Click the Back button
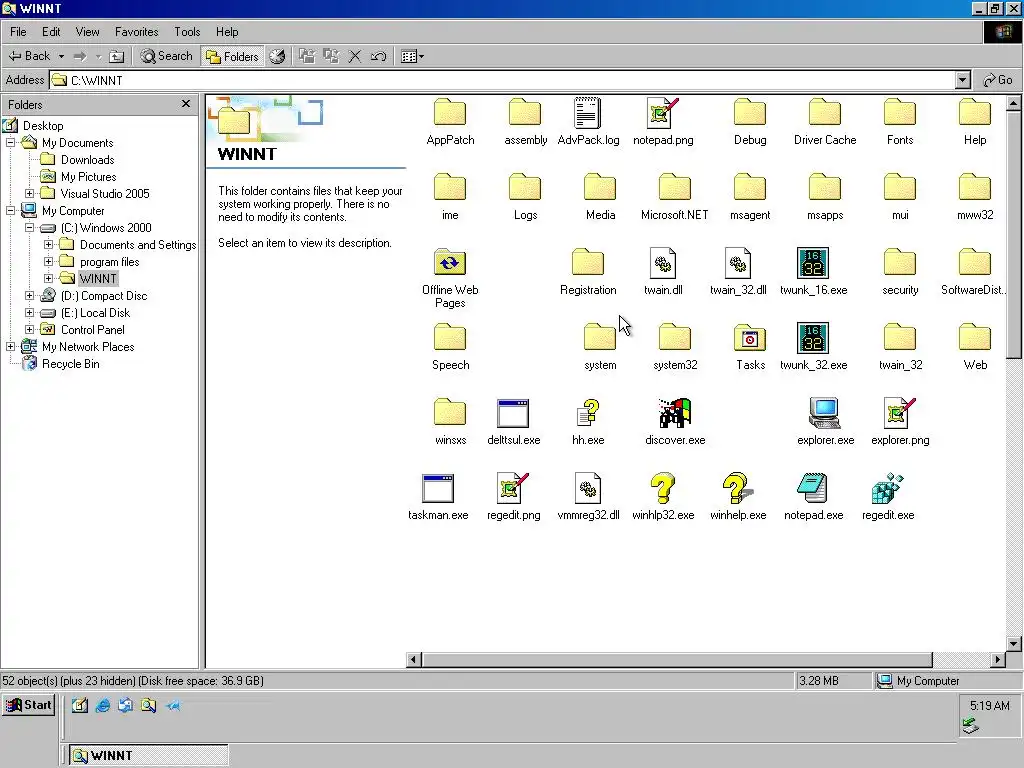The height and width of the screenshot is (768, 1024). 29,56
